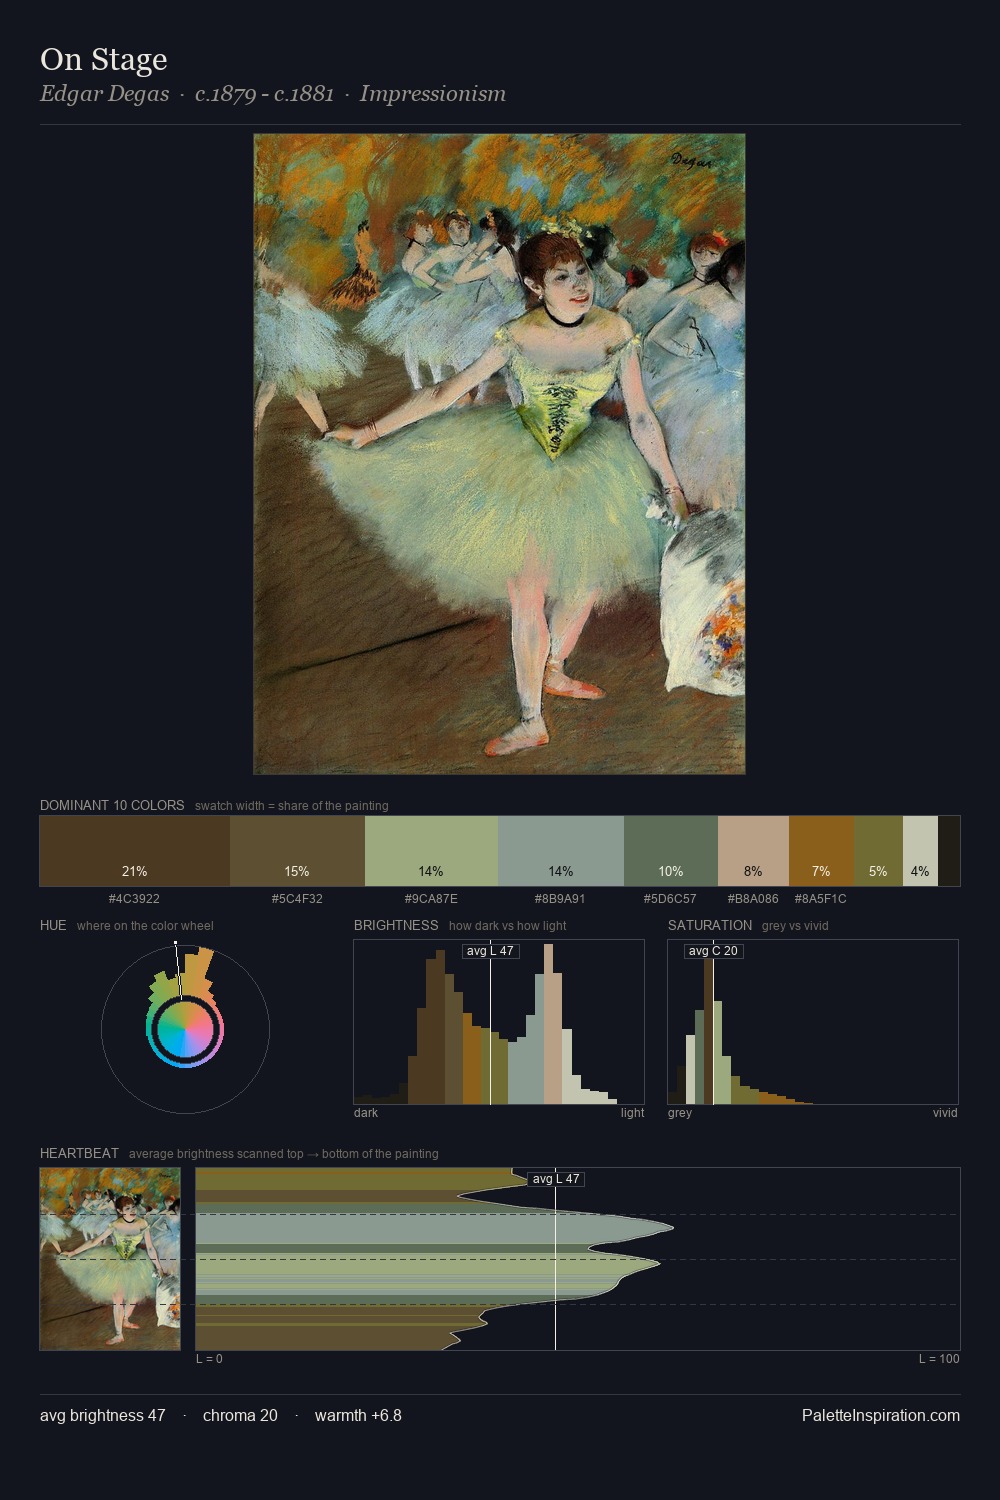
Task: Click the chroma 20 footer stat
Action: (240, 1415)
